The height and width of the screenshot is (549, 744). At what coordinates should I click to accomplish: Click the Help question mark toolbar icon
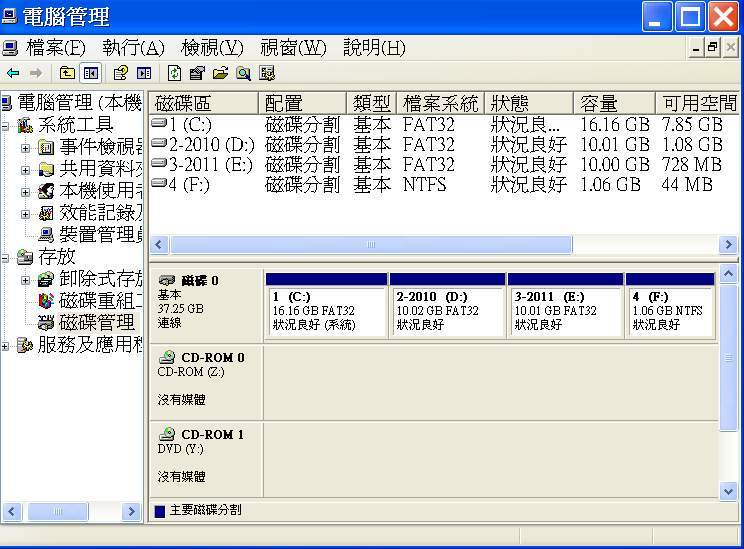[121, 73]
